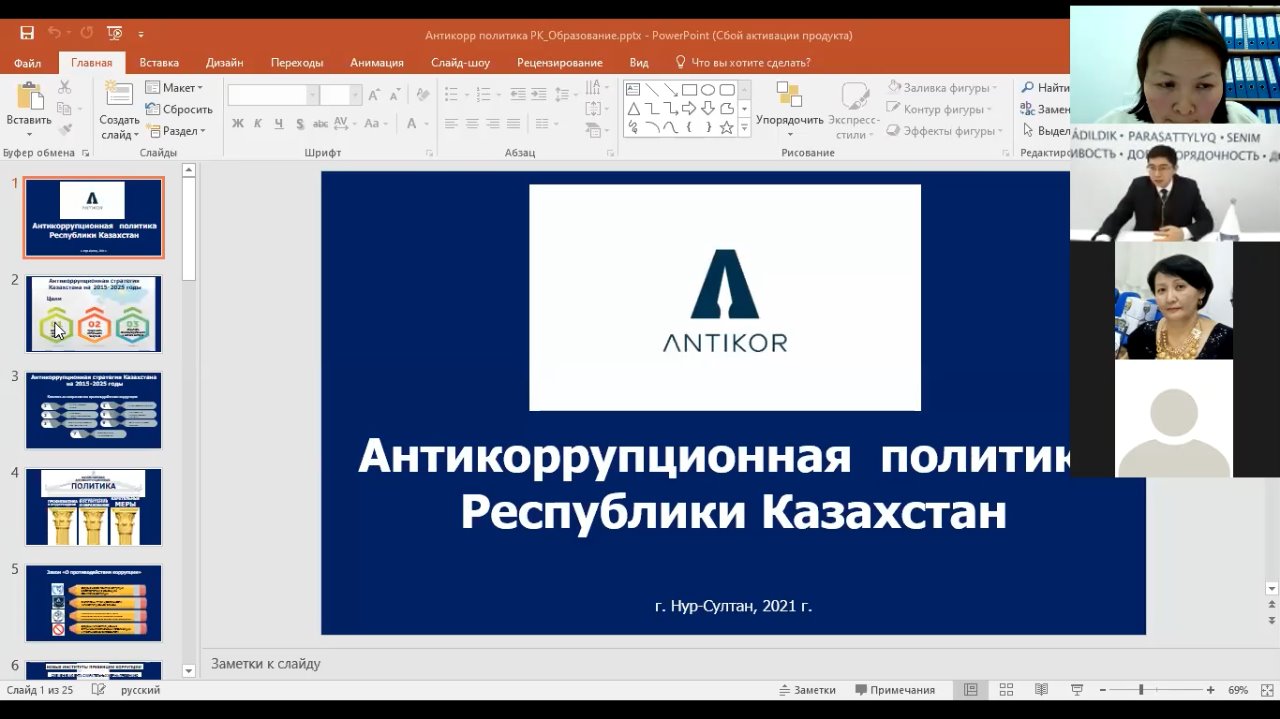Switch to the Вставка ribbon tab
This screenshot has height=719, width=1280.
coord(159,62)
